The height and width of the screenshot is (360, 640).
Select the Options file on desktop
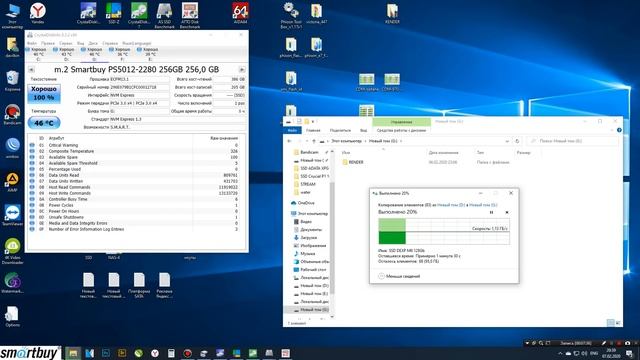tap(12, 317)
